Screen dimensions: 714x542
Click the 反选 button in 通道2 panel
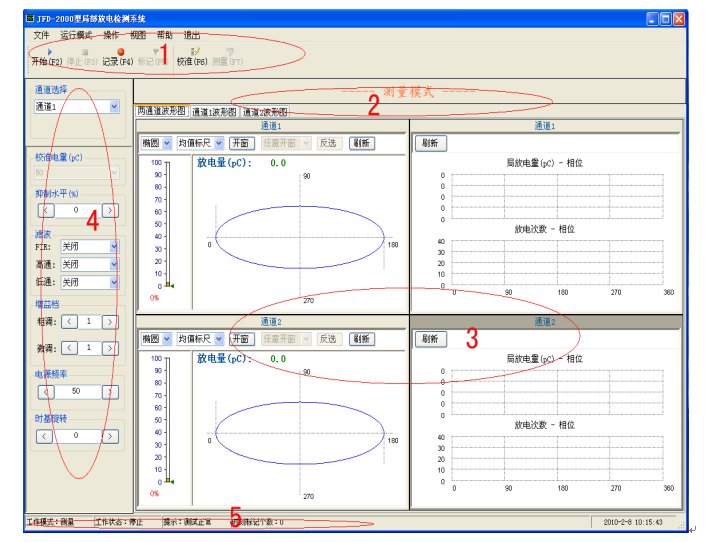328,339
